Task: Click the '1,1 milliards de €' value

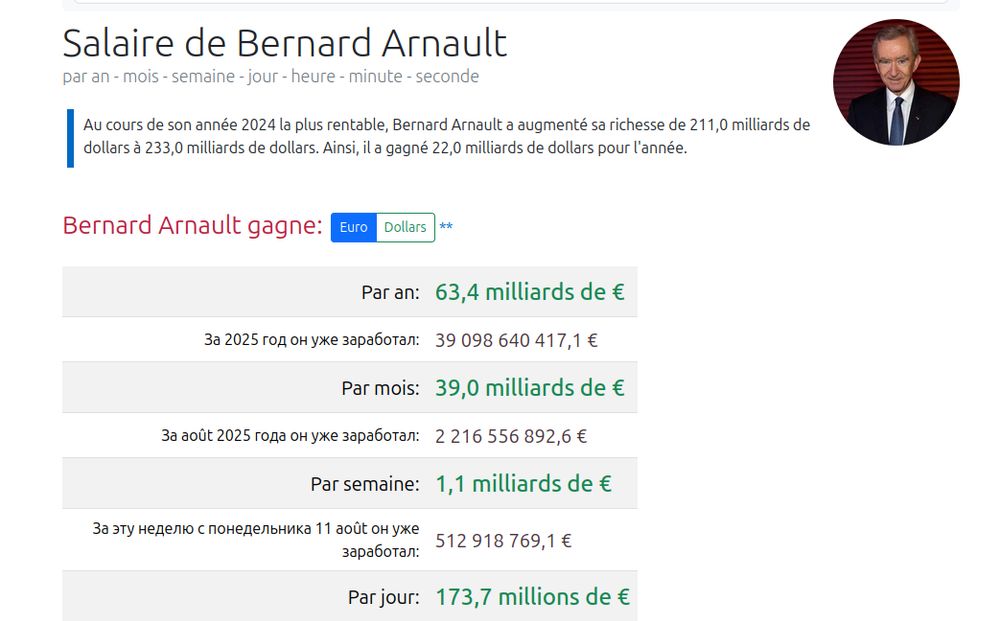Action: click(x=524, y=484)
